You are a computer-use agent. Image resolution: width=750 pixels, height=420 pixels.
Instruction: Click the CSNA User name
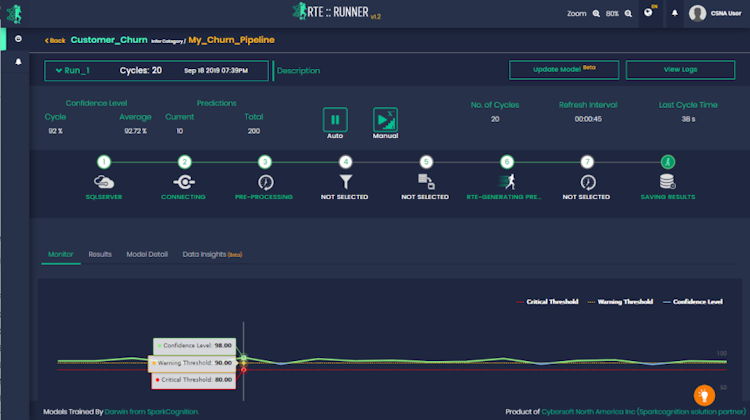(x=726, y=13)
